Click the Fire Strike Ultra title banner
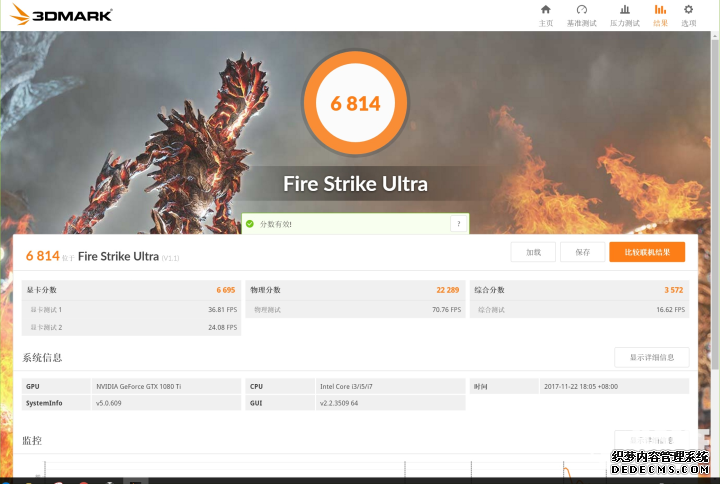Viewport: 720px width, 484px height. [x=355, y=184]
